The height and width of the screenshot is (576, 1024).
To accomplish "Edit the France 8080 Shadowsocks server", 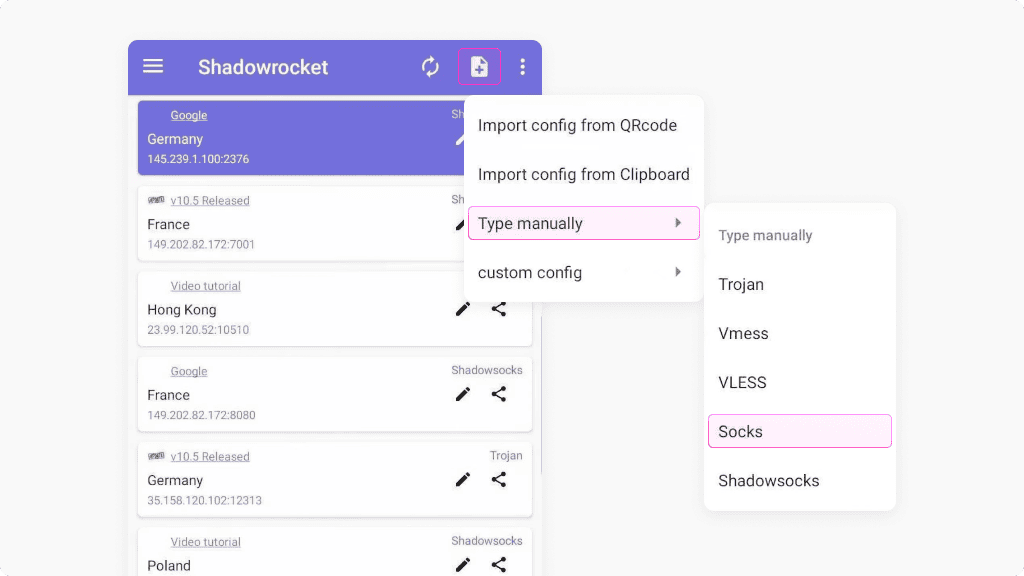I will [463, 394].
